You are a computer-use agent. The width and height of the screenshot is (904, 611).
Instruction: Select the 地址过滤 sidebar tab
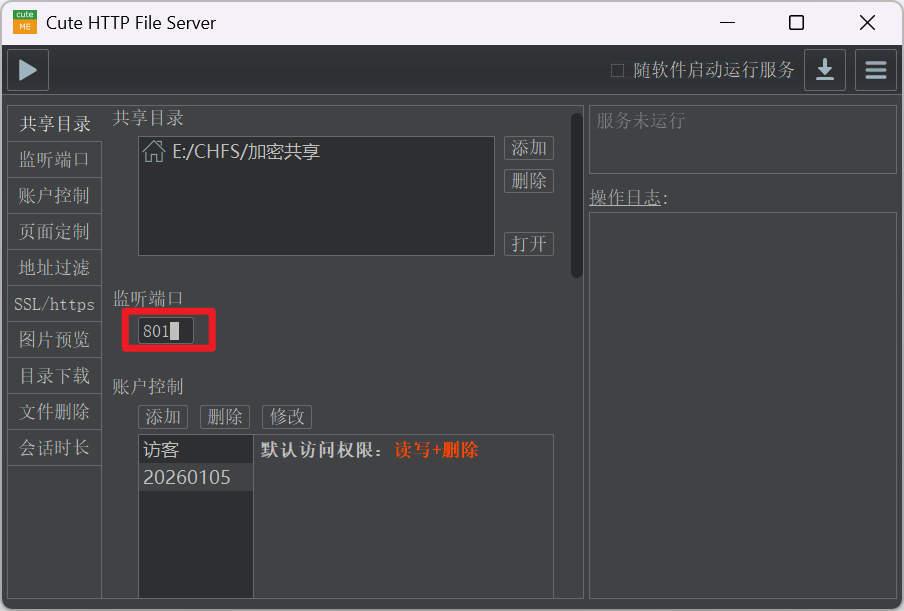55,267
